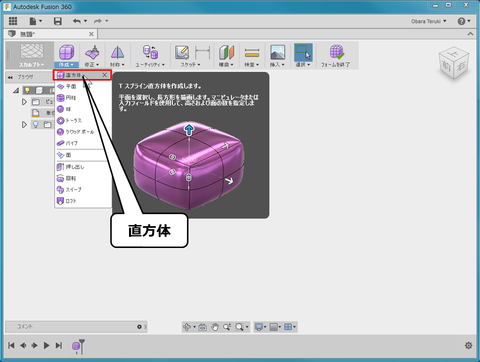
Task: Collapse the ブラウザ browser panel arrows
Action: click(10, 77)
